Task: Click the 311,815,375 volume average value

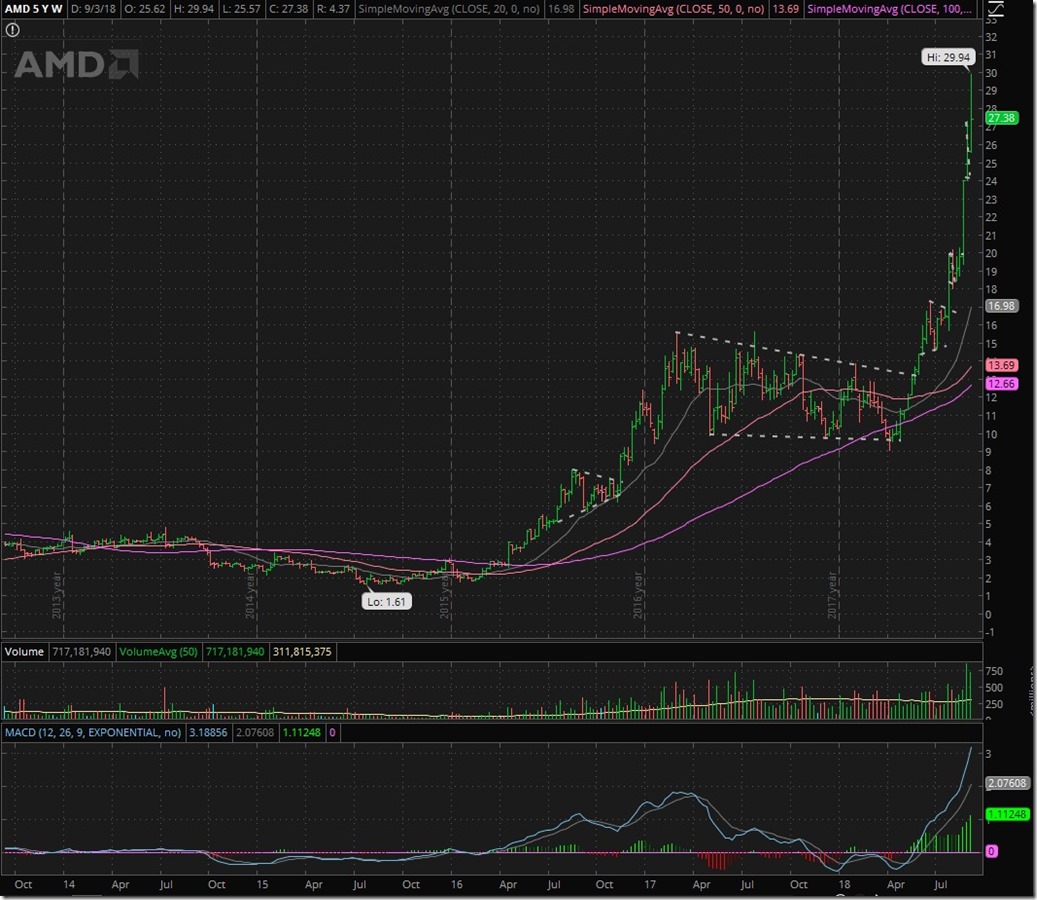Action: [302, 652]
